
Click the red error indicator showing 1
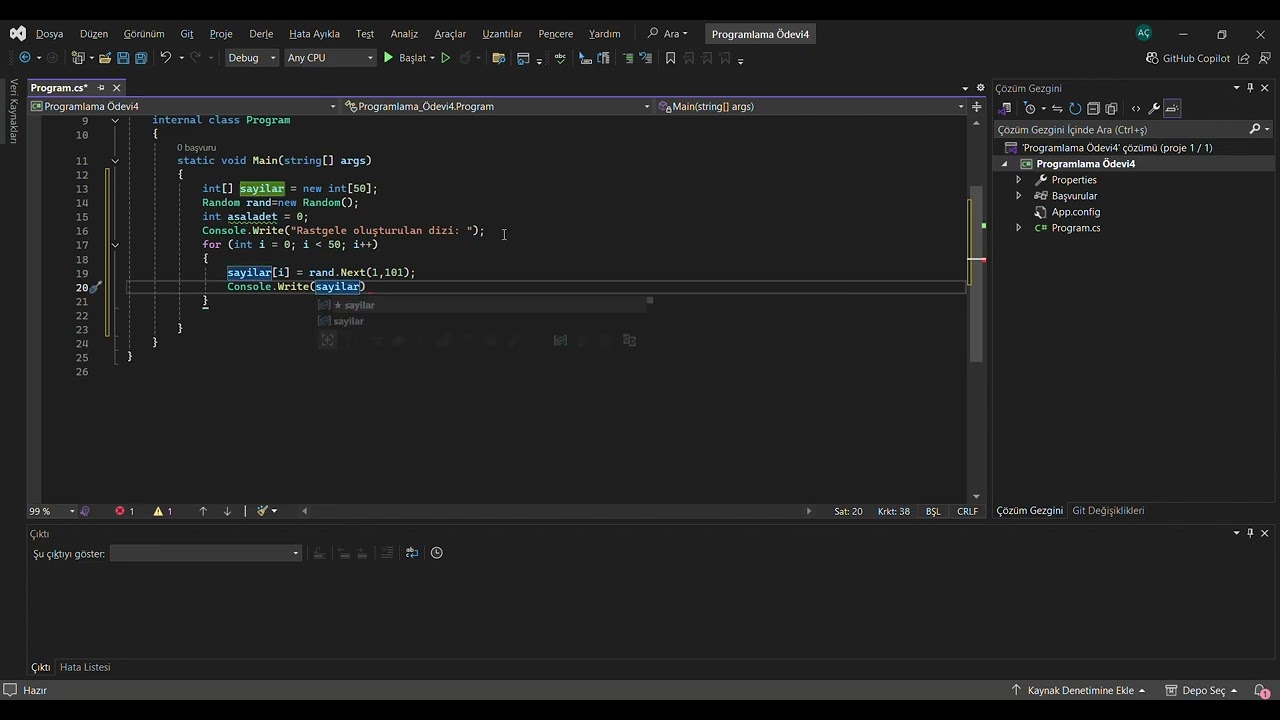(124, 511)
